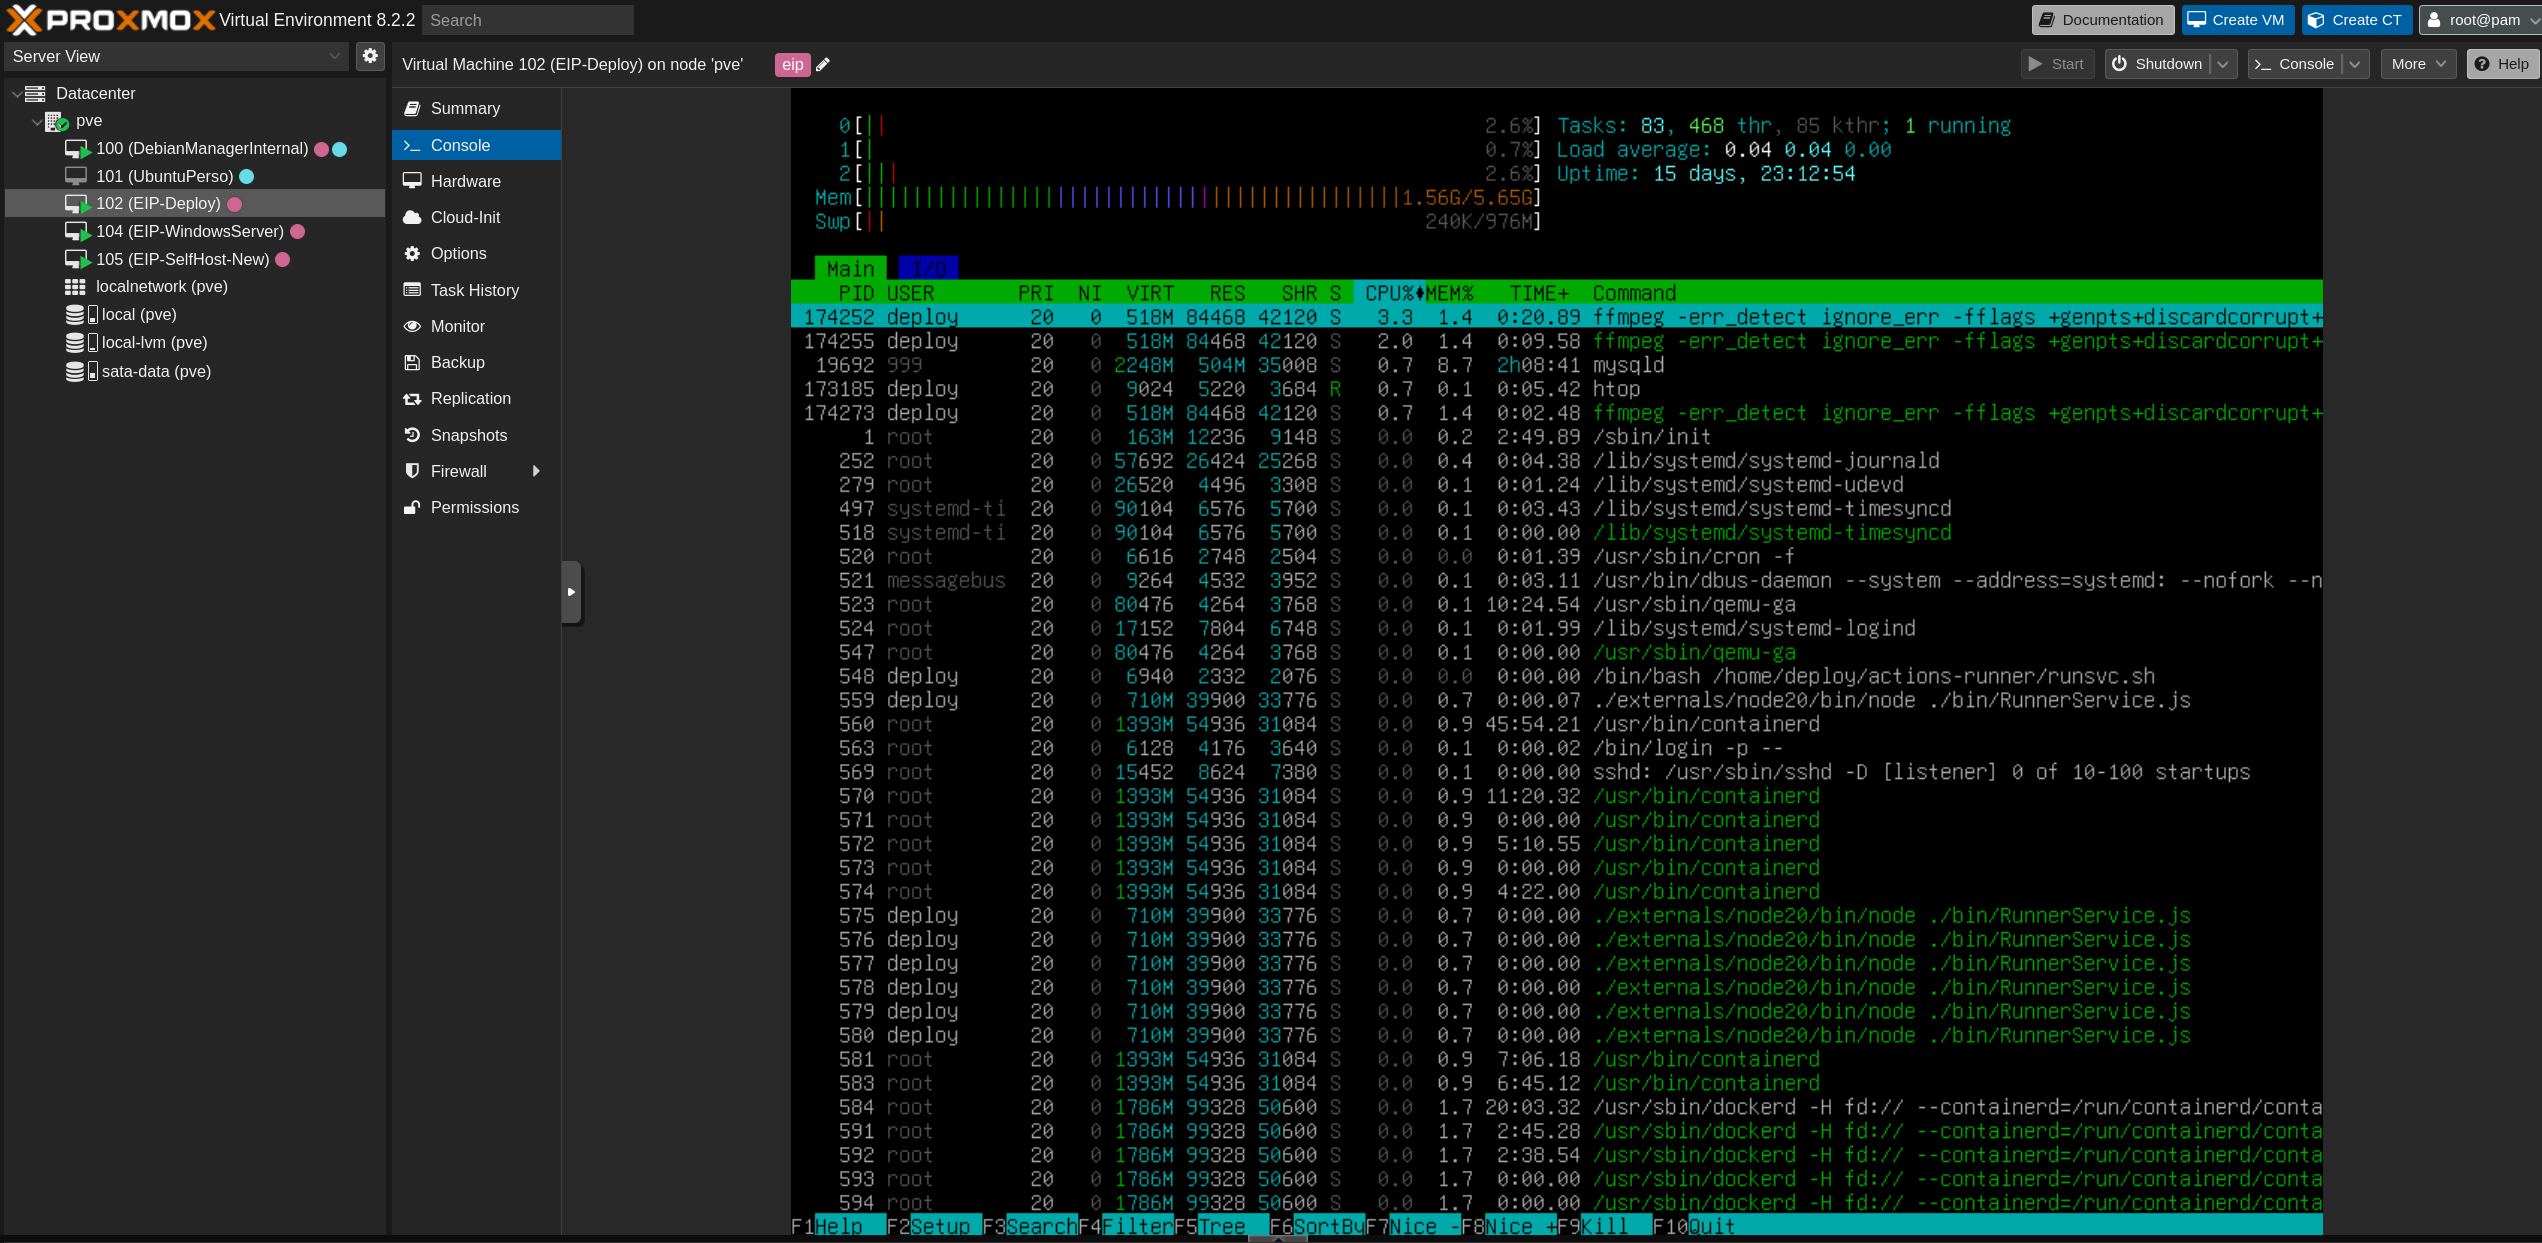Click the sata-data storage icon
This screenshot has width=2542, height=1243.
(x=81, y=371)
